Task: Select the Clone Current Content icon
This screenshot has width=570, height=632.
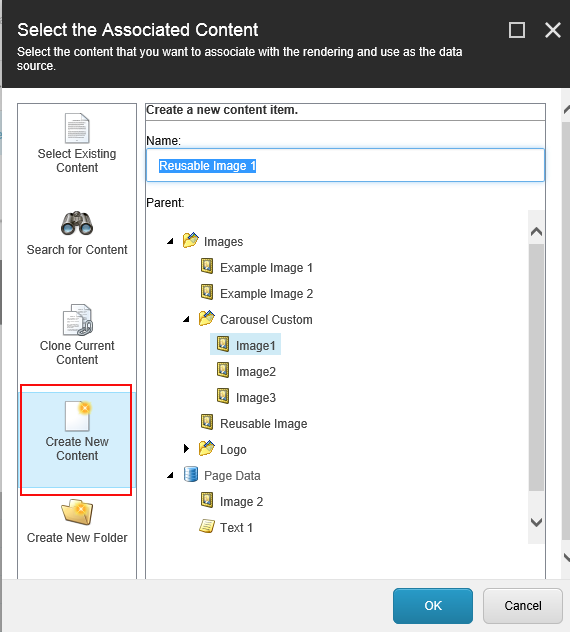Action: coord(78,320)
